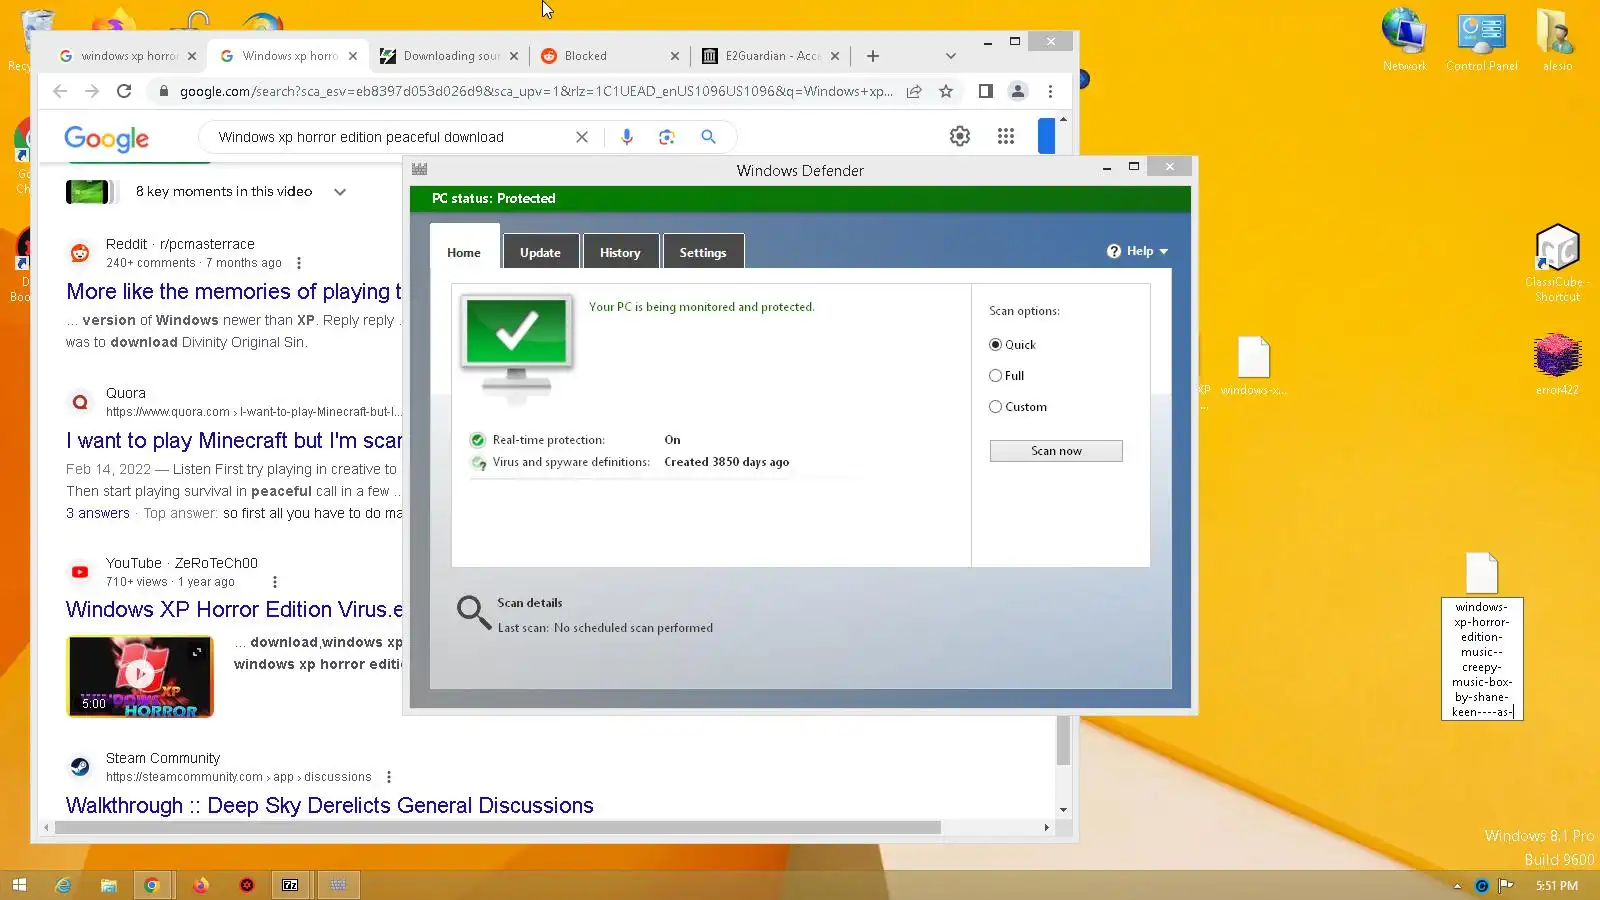Close the E2Guardian tab
The width and height of the screenshot is (1600, 900).
(835, 56)
